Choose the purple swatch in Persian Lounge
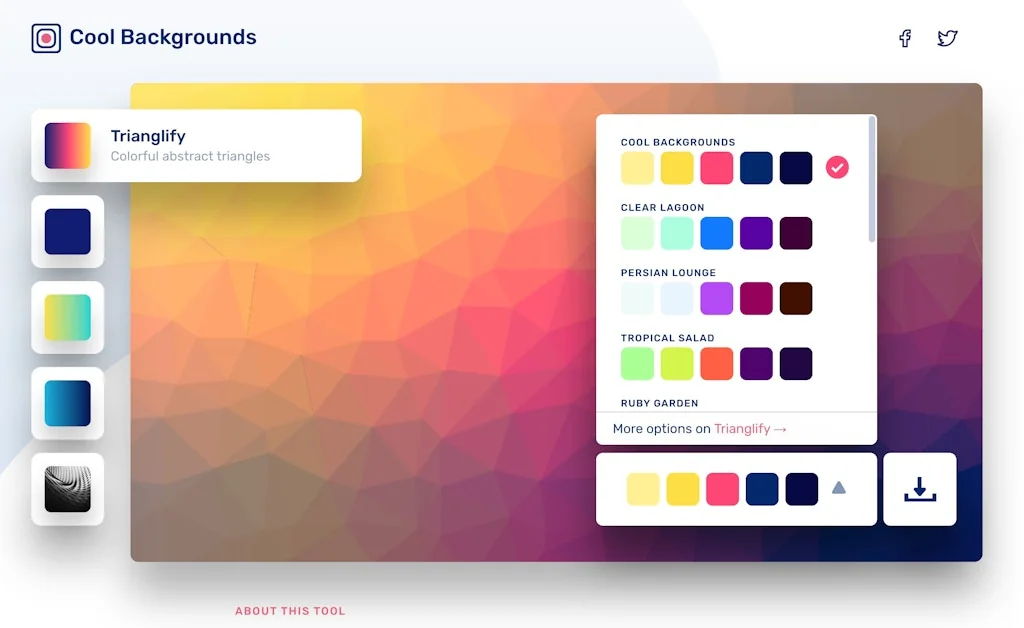 tap(717, 297)
